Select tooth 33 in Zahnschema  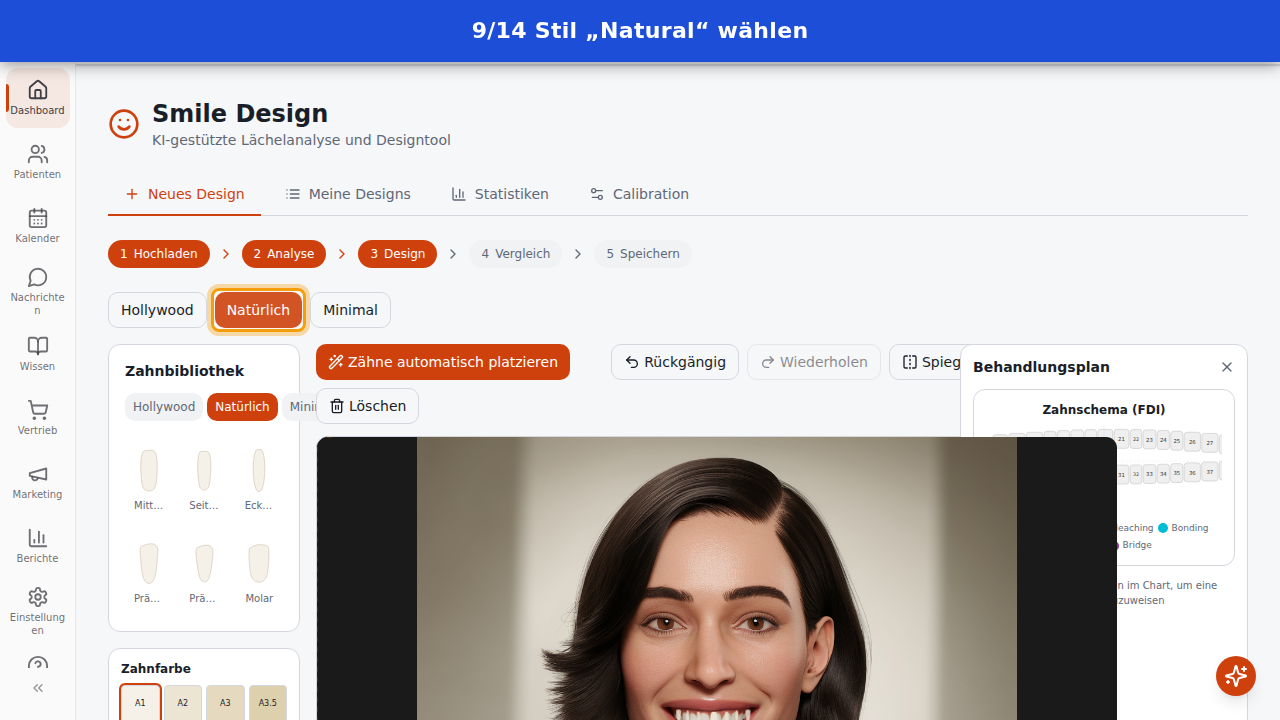coord(1149,474)
